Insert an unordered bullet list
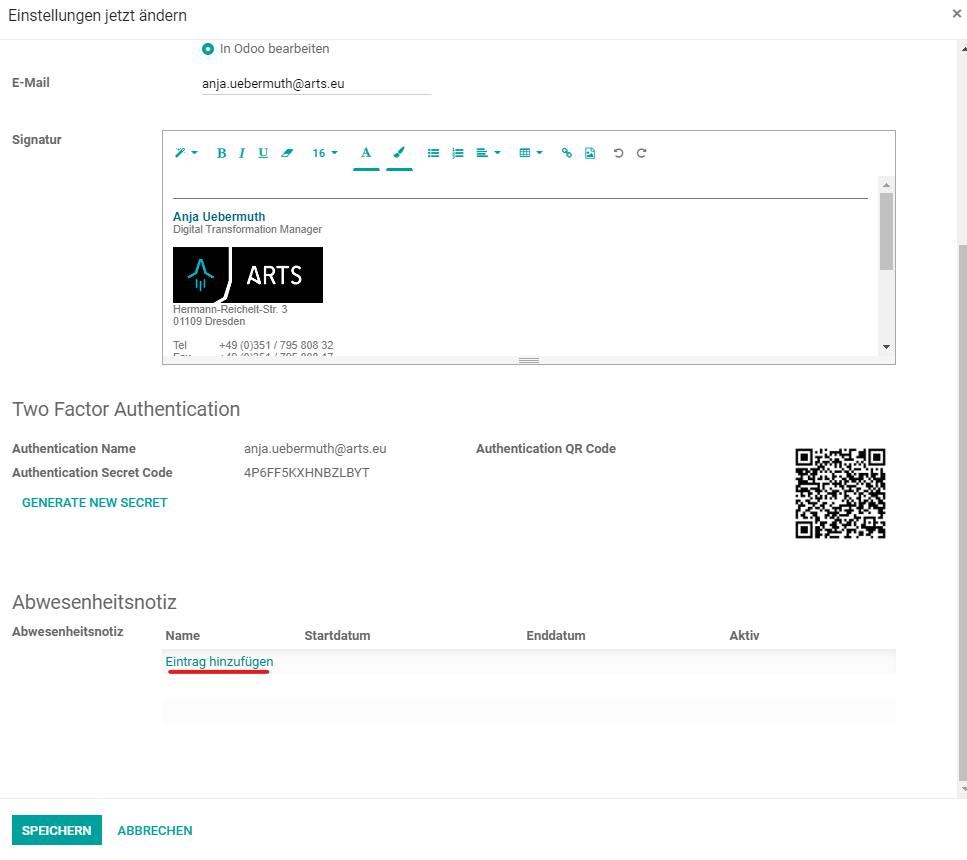967x860 pixels. [433, 153]
